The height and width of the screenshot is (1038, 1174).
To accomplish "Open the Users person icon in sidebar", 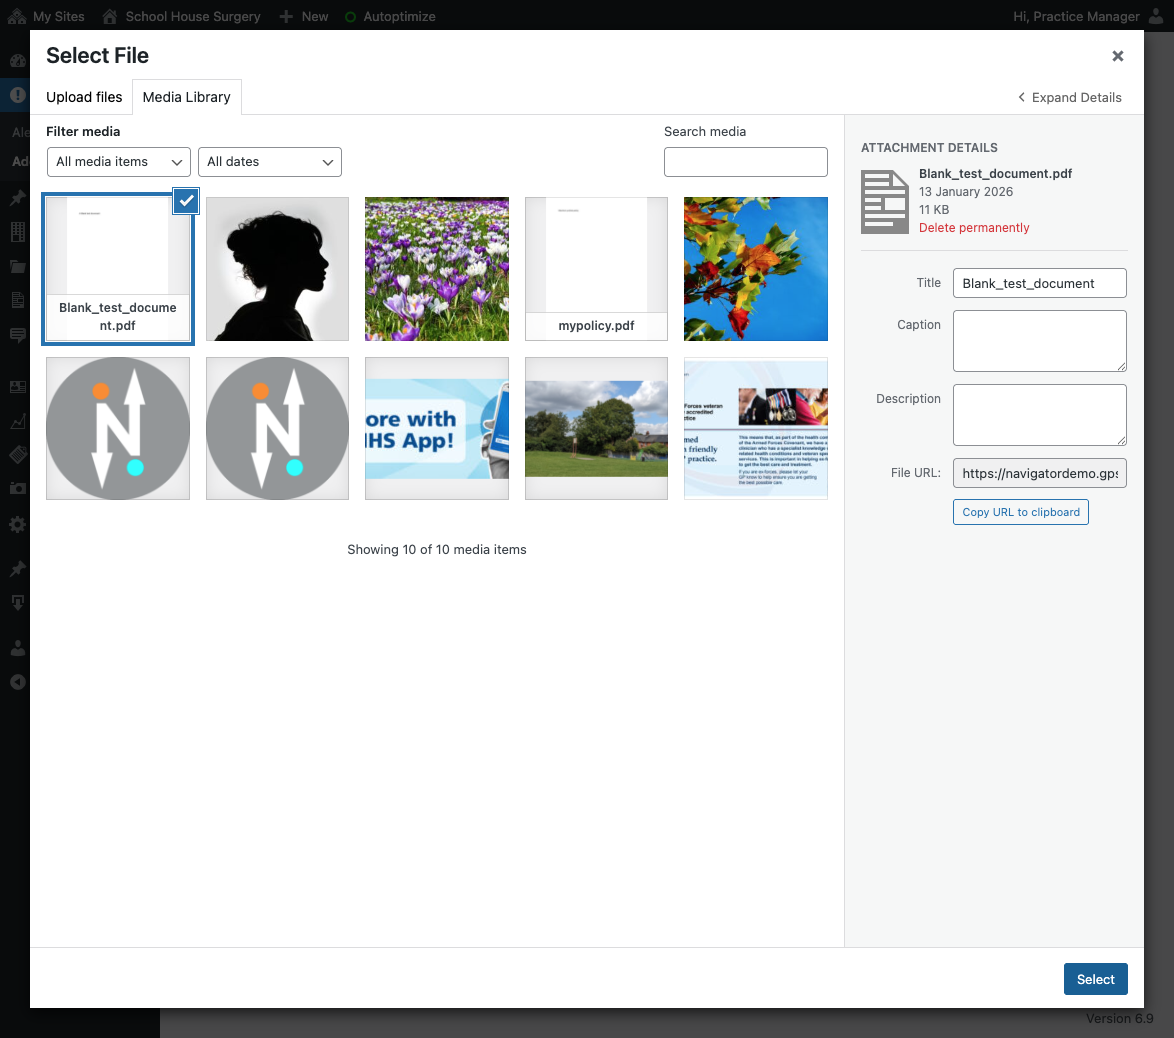I will pos(18,648).
